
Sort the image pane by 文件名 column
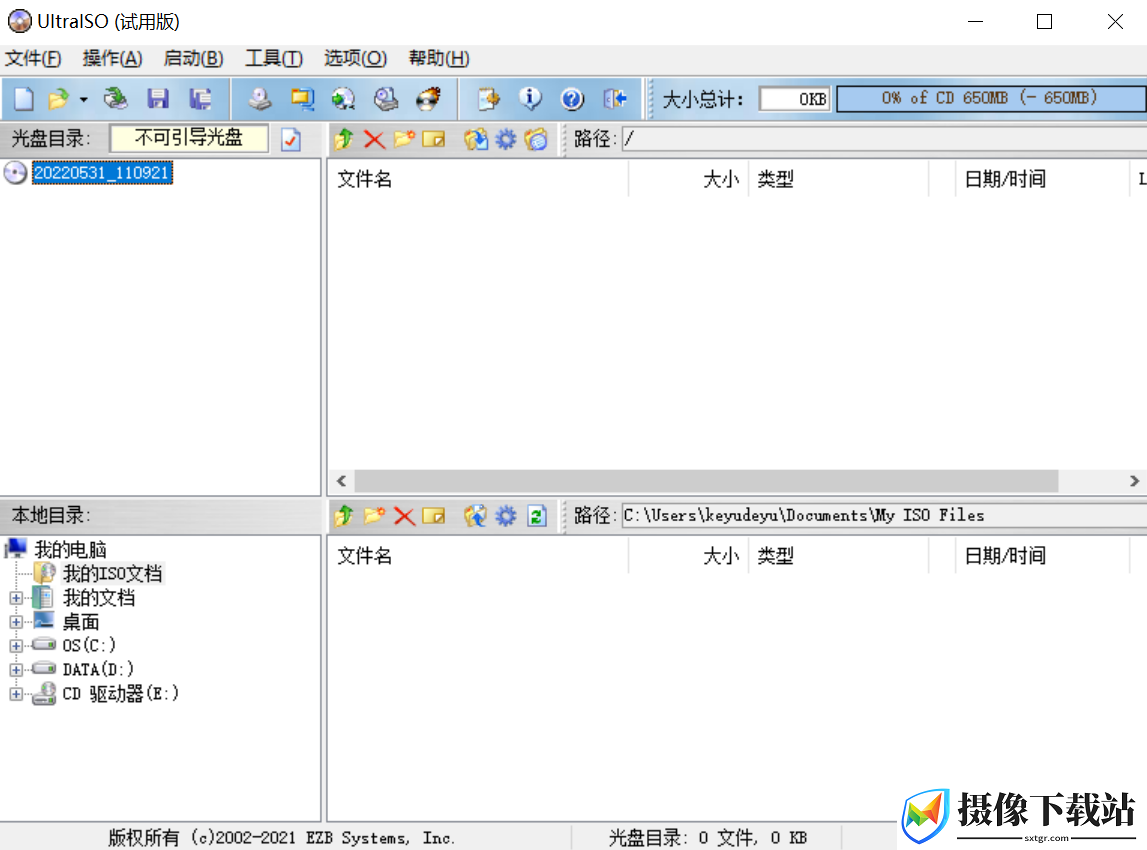(x=478, y=179)
